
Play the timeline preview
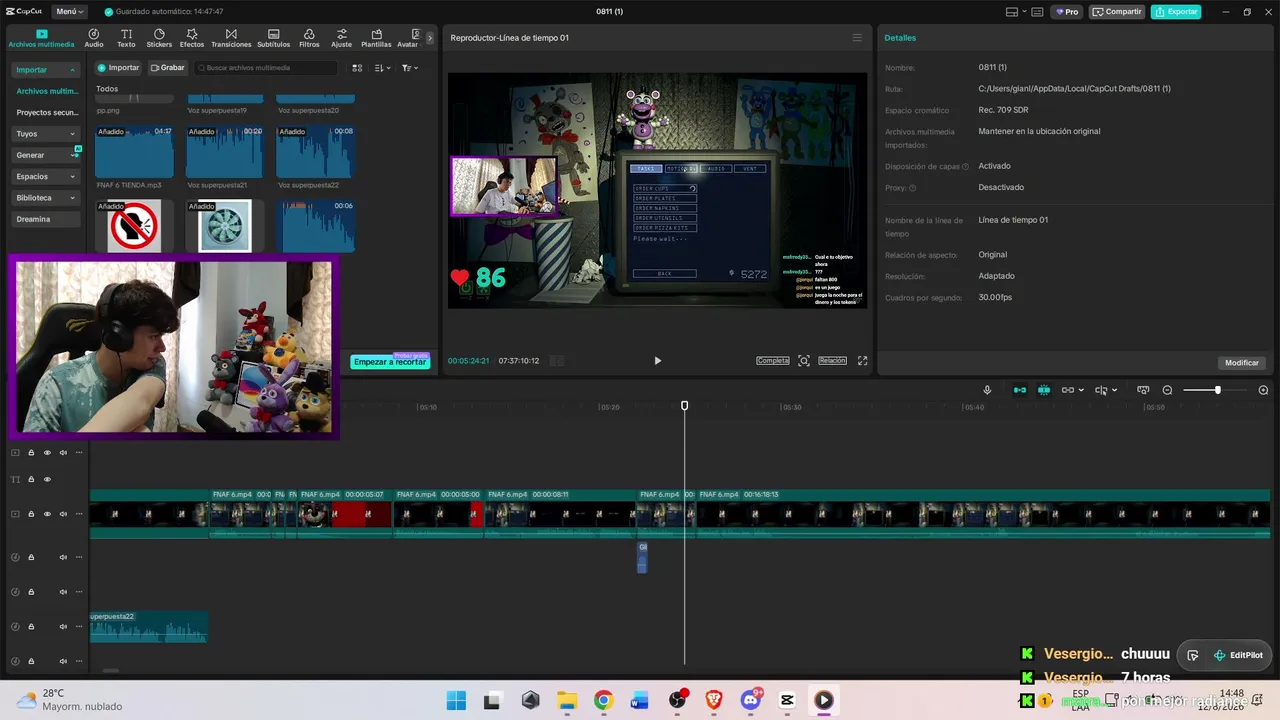[657, 361]
